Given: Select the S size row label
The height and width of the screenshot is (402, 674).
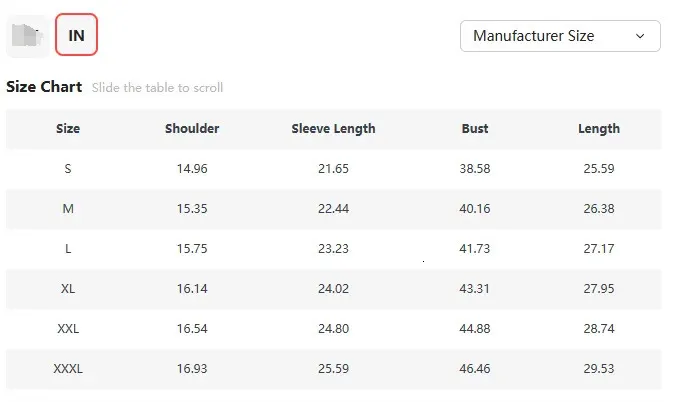Looking at the screenshot, I should pyautogui.click(x=68, y=169).
